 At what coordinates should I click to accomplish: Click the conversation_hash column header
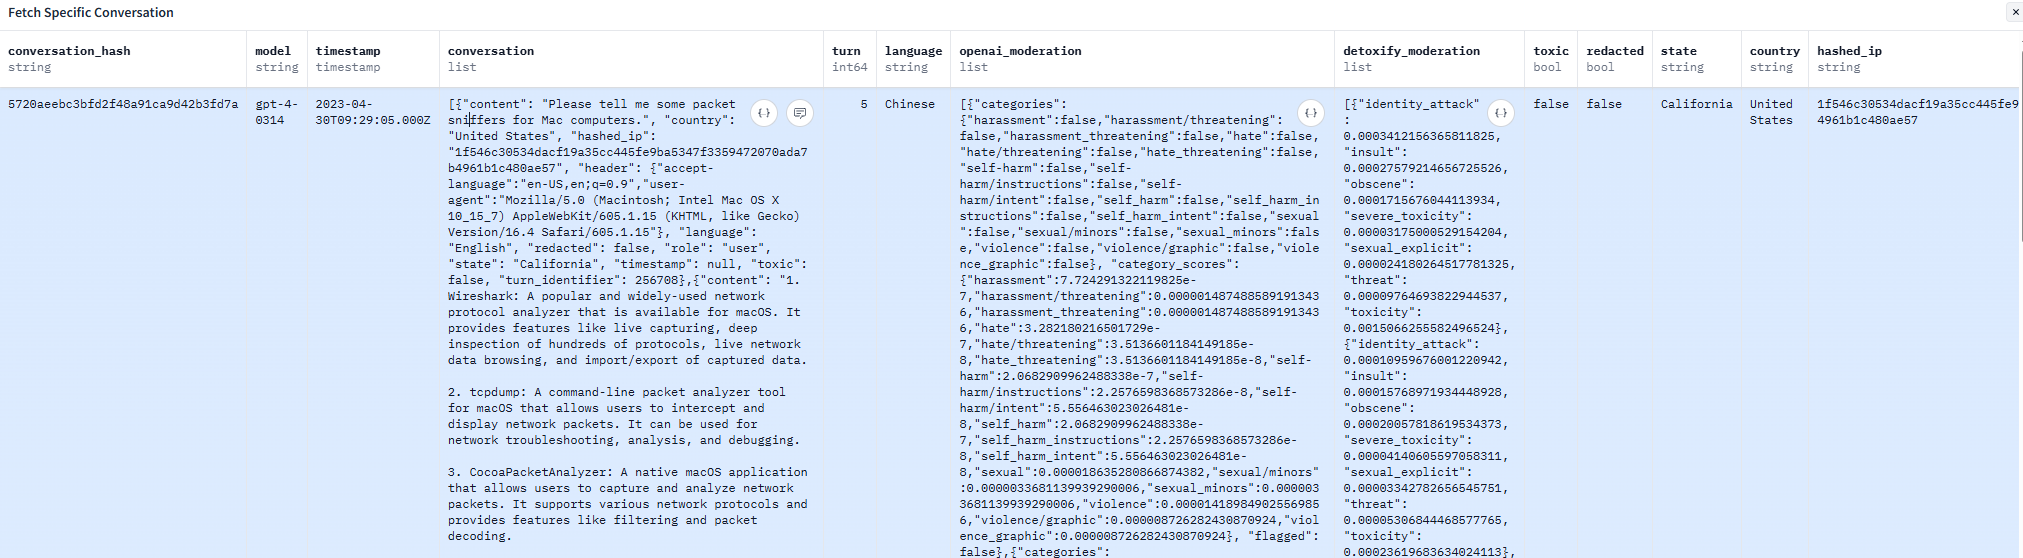[x=123, y=59]
